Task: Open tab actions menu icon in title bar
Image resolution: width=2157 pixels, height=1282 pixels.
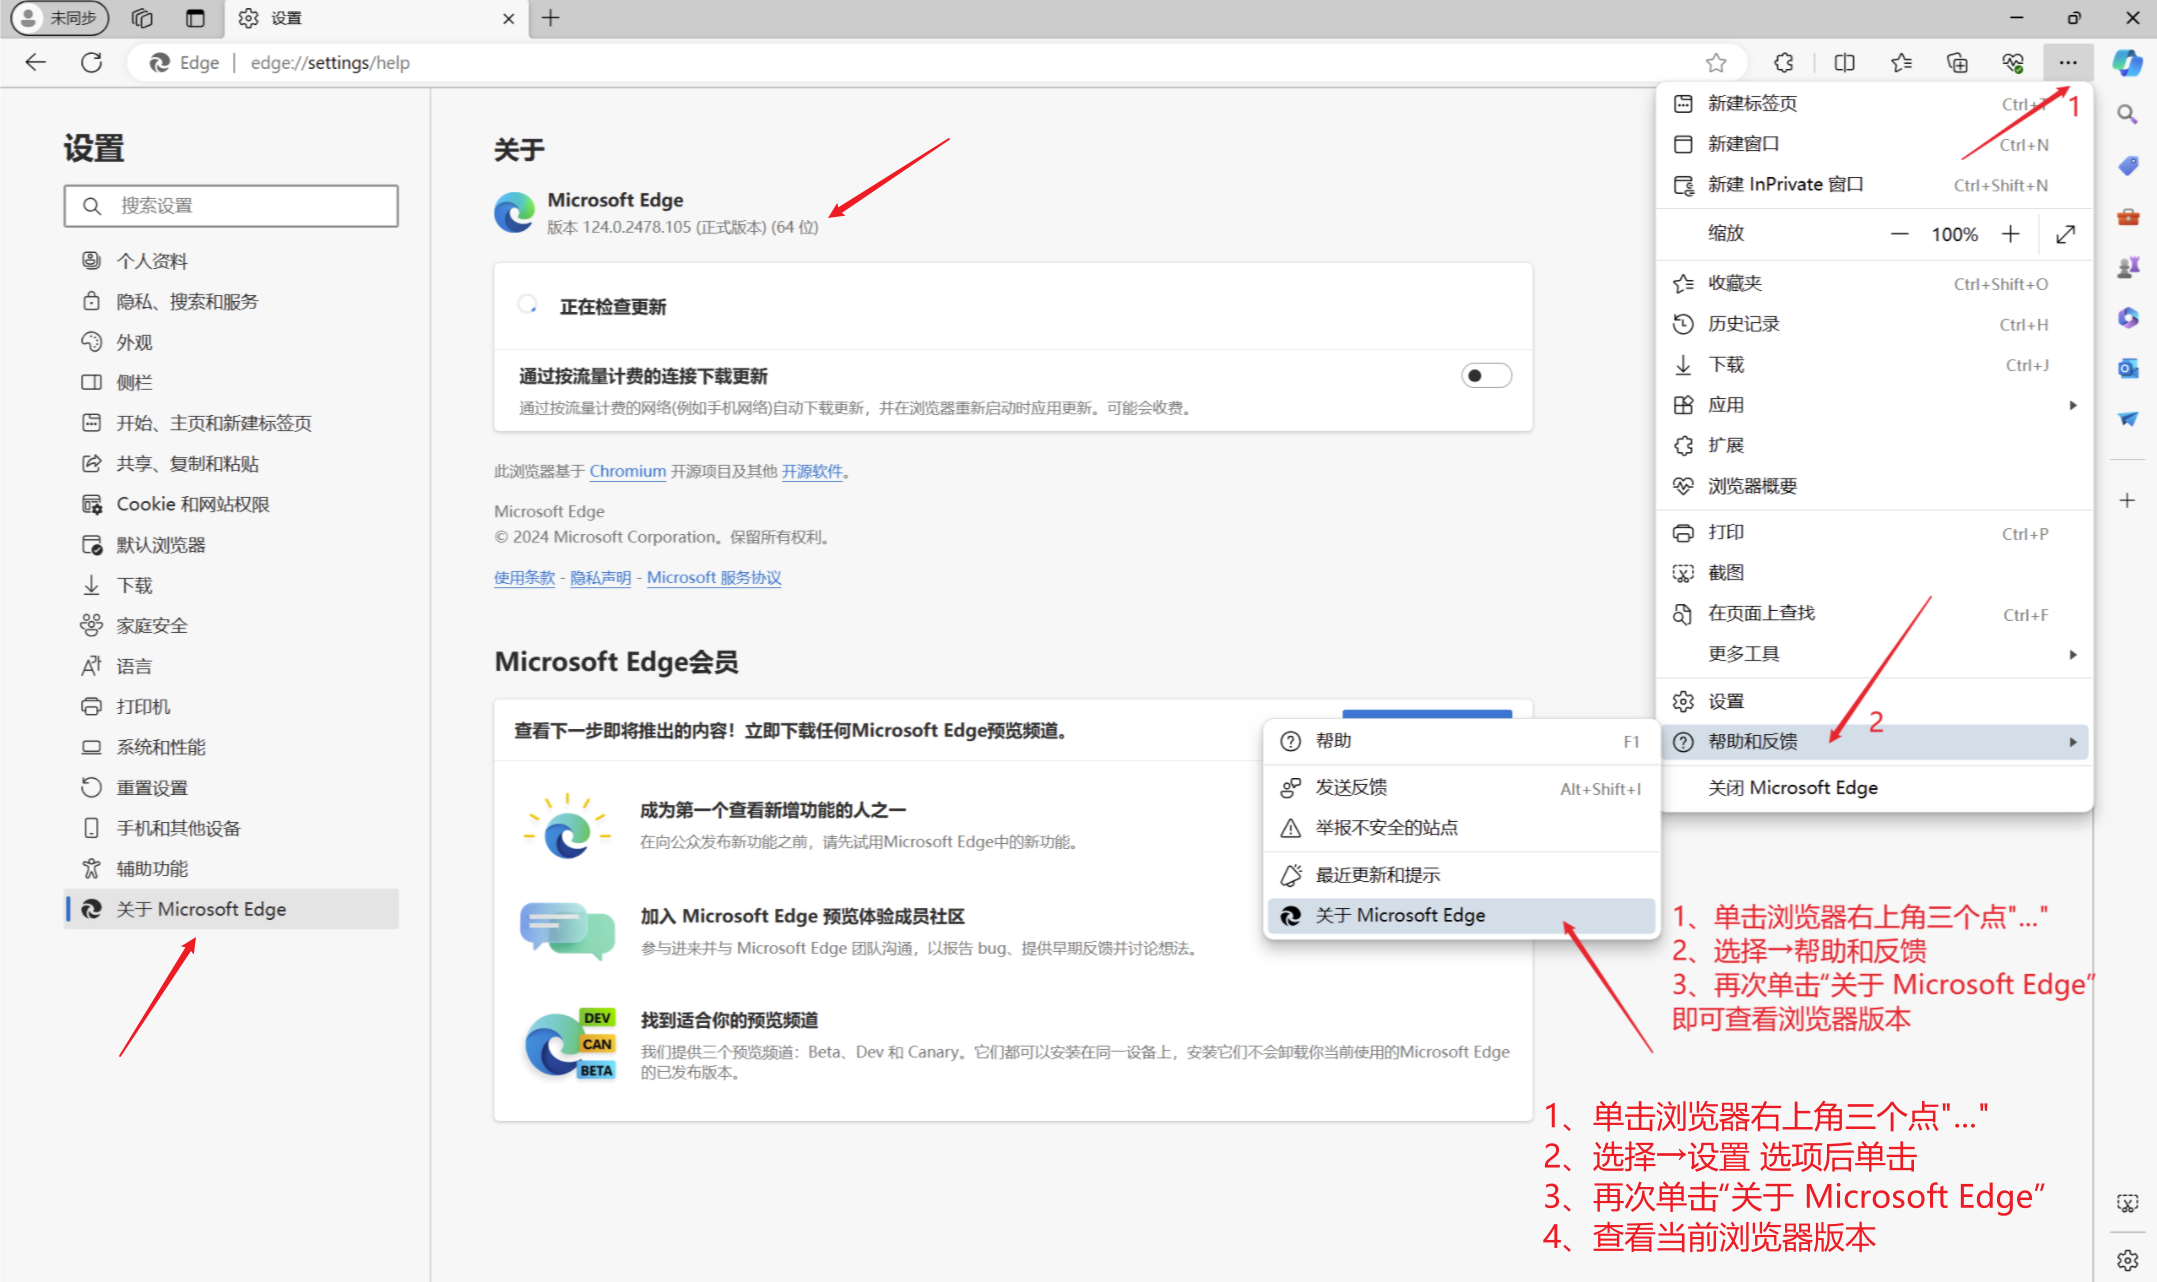Action: tap(195, 18)
